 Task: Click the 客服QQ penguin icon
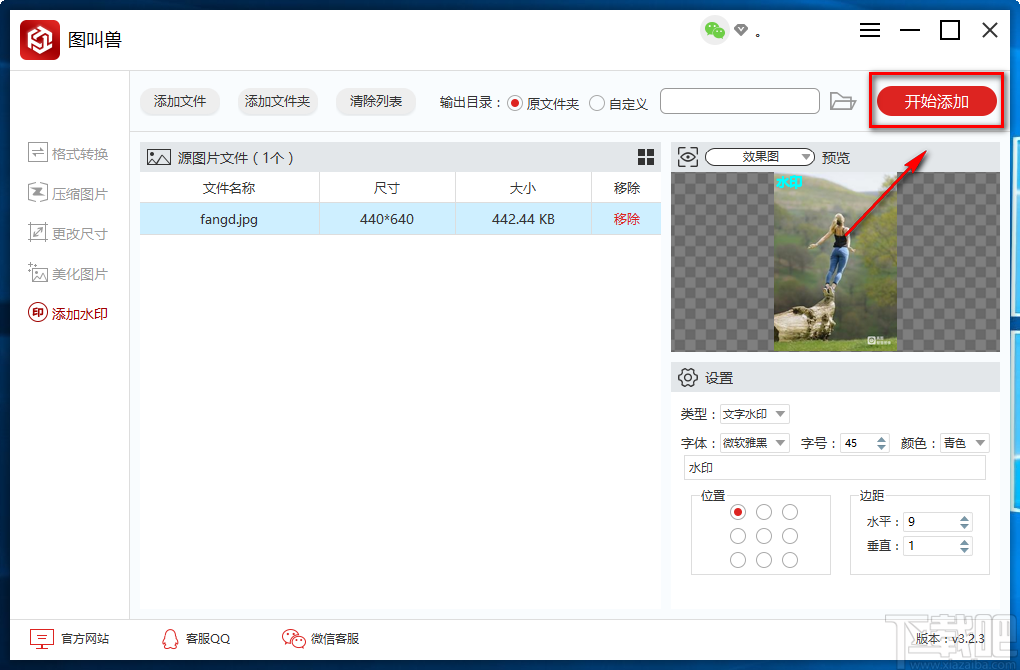tap(170, 639)
